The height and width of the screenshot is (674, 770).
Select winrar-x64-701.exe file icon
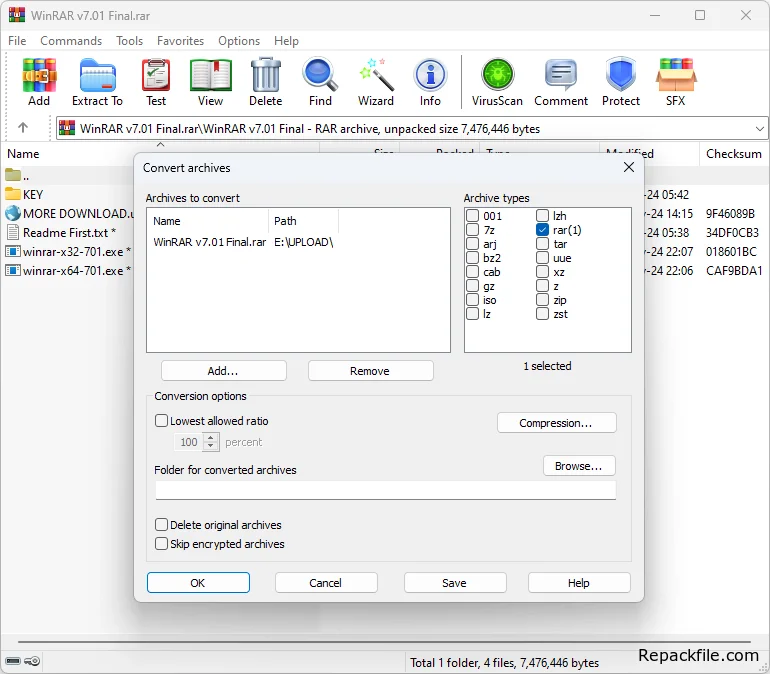(13, 270)
